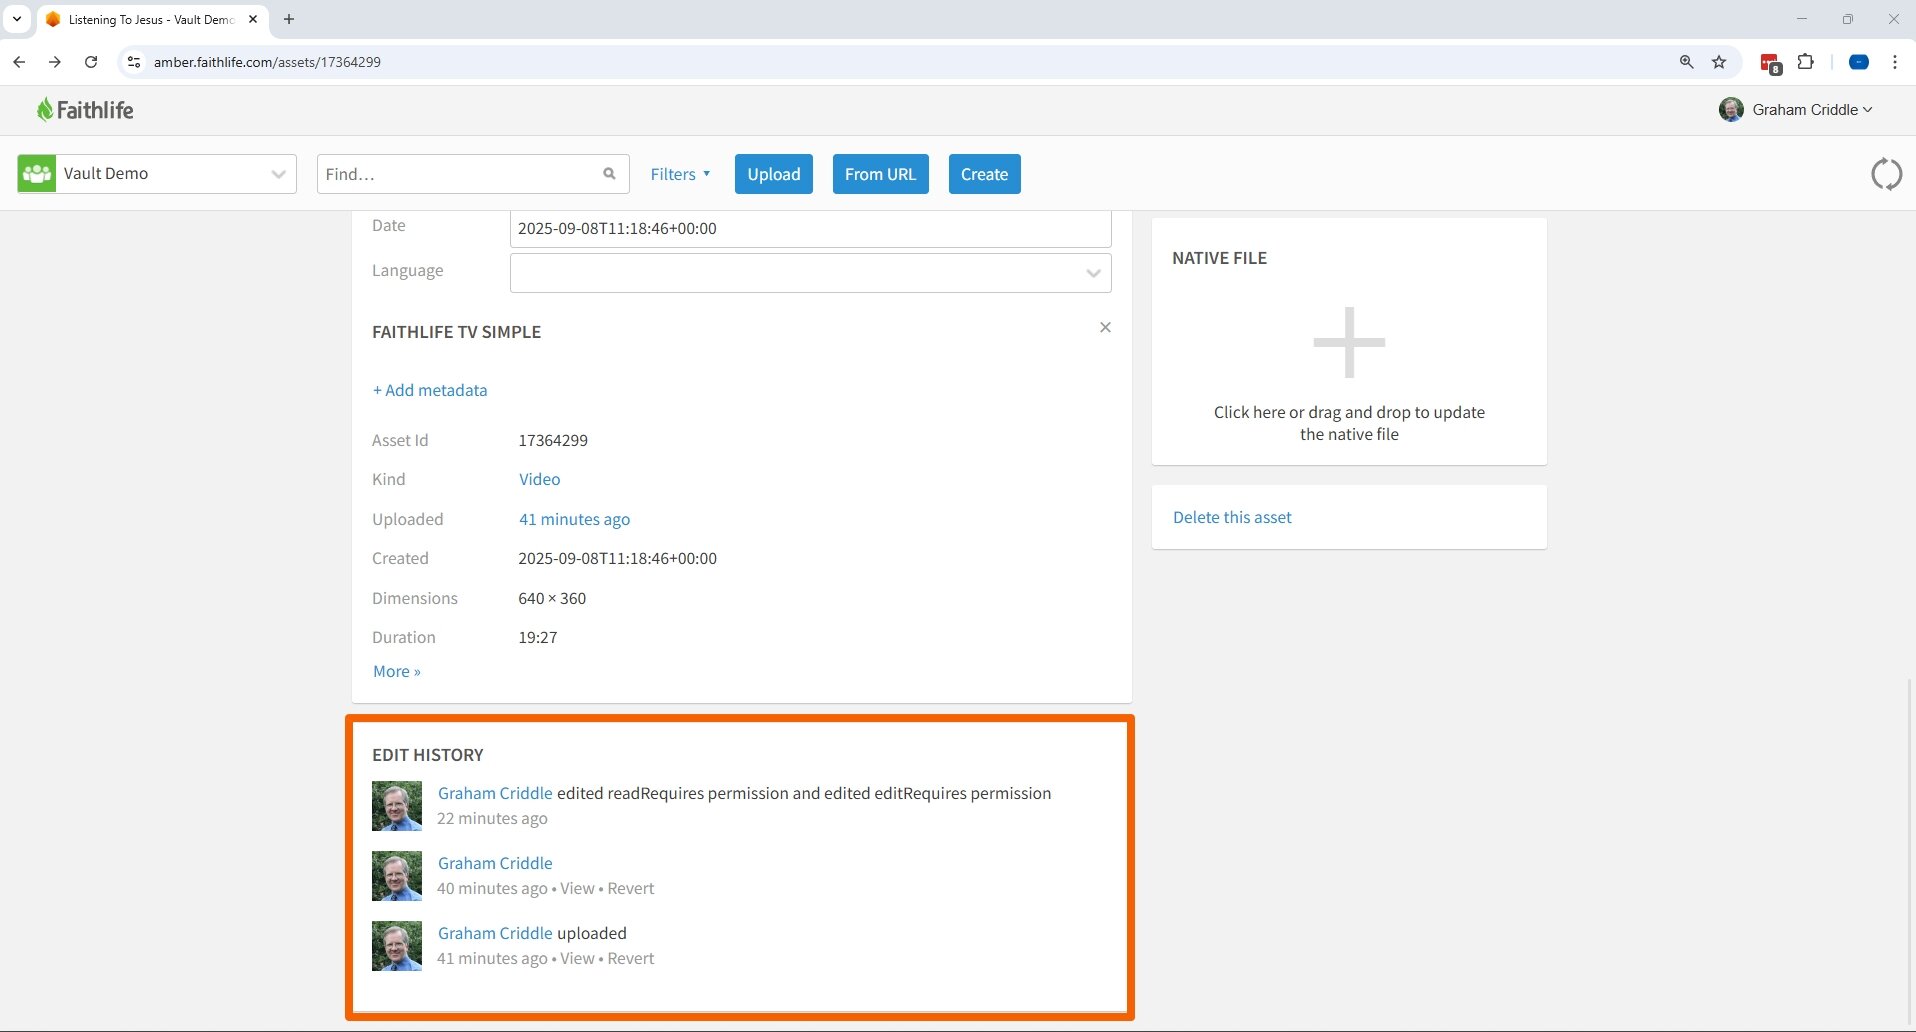The image size is (1916, 1032).
Task: Click the Dimensions value 640 × 360
Action: [552, 598]
